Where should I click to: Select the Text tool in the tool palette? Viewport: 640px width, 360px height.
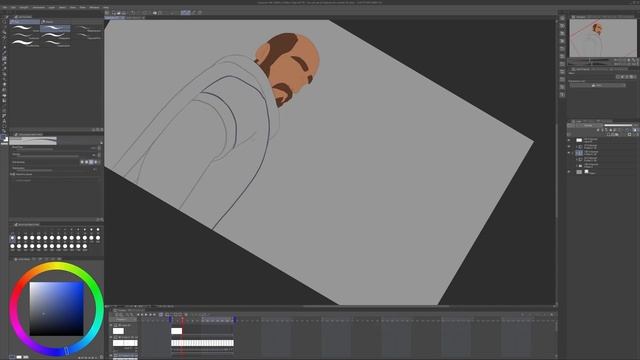coord(4,121)
